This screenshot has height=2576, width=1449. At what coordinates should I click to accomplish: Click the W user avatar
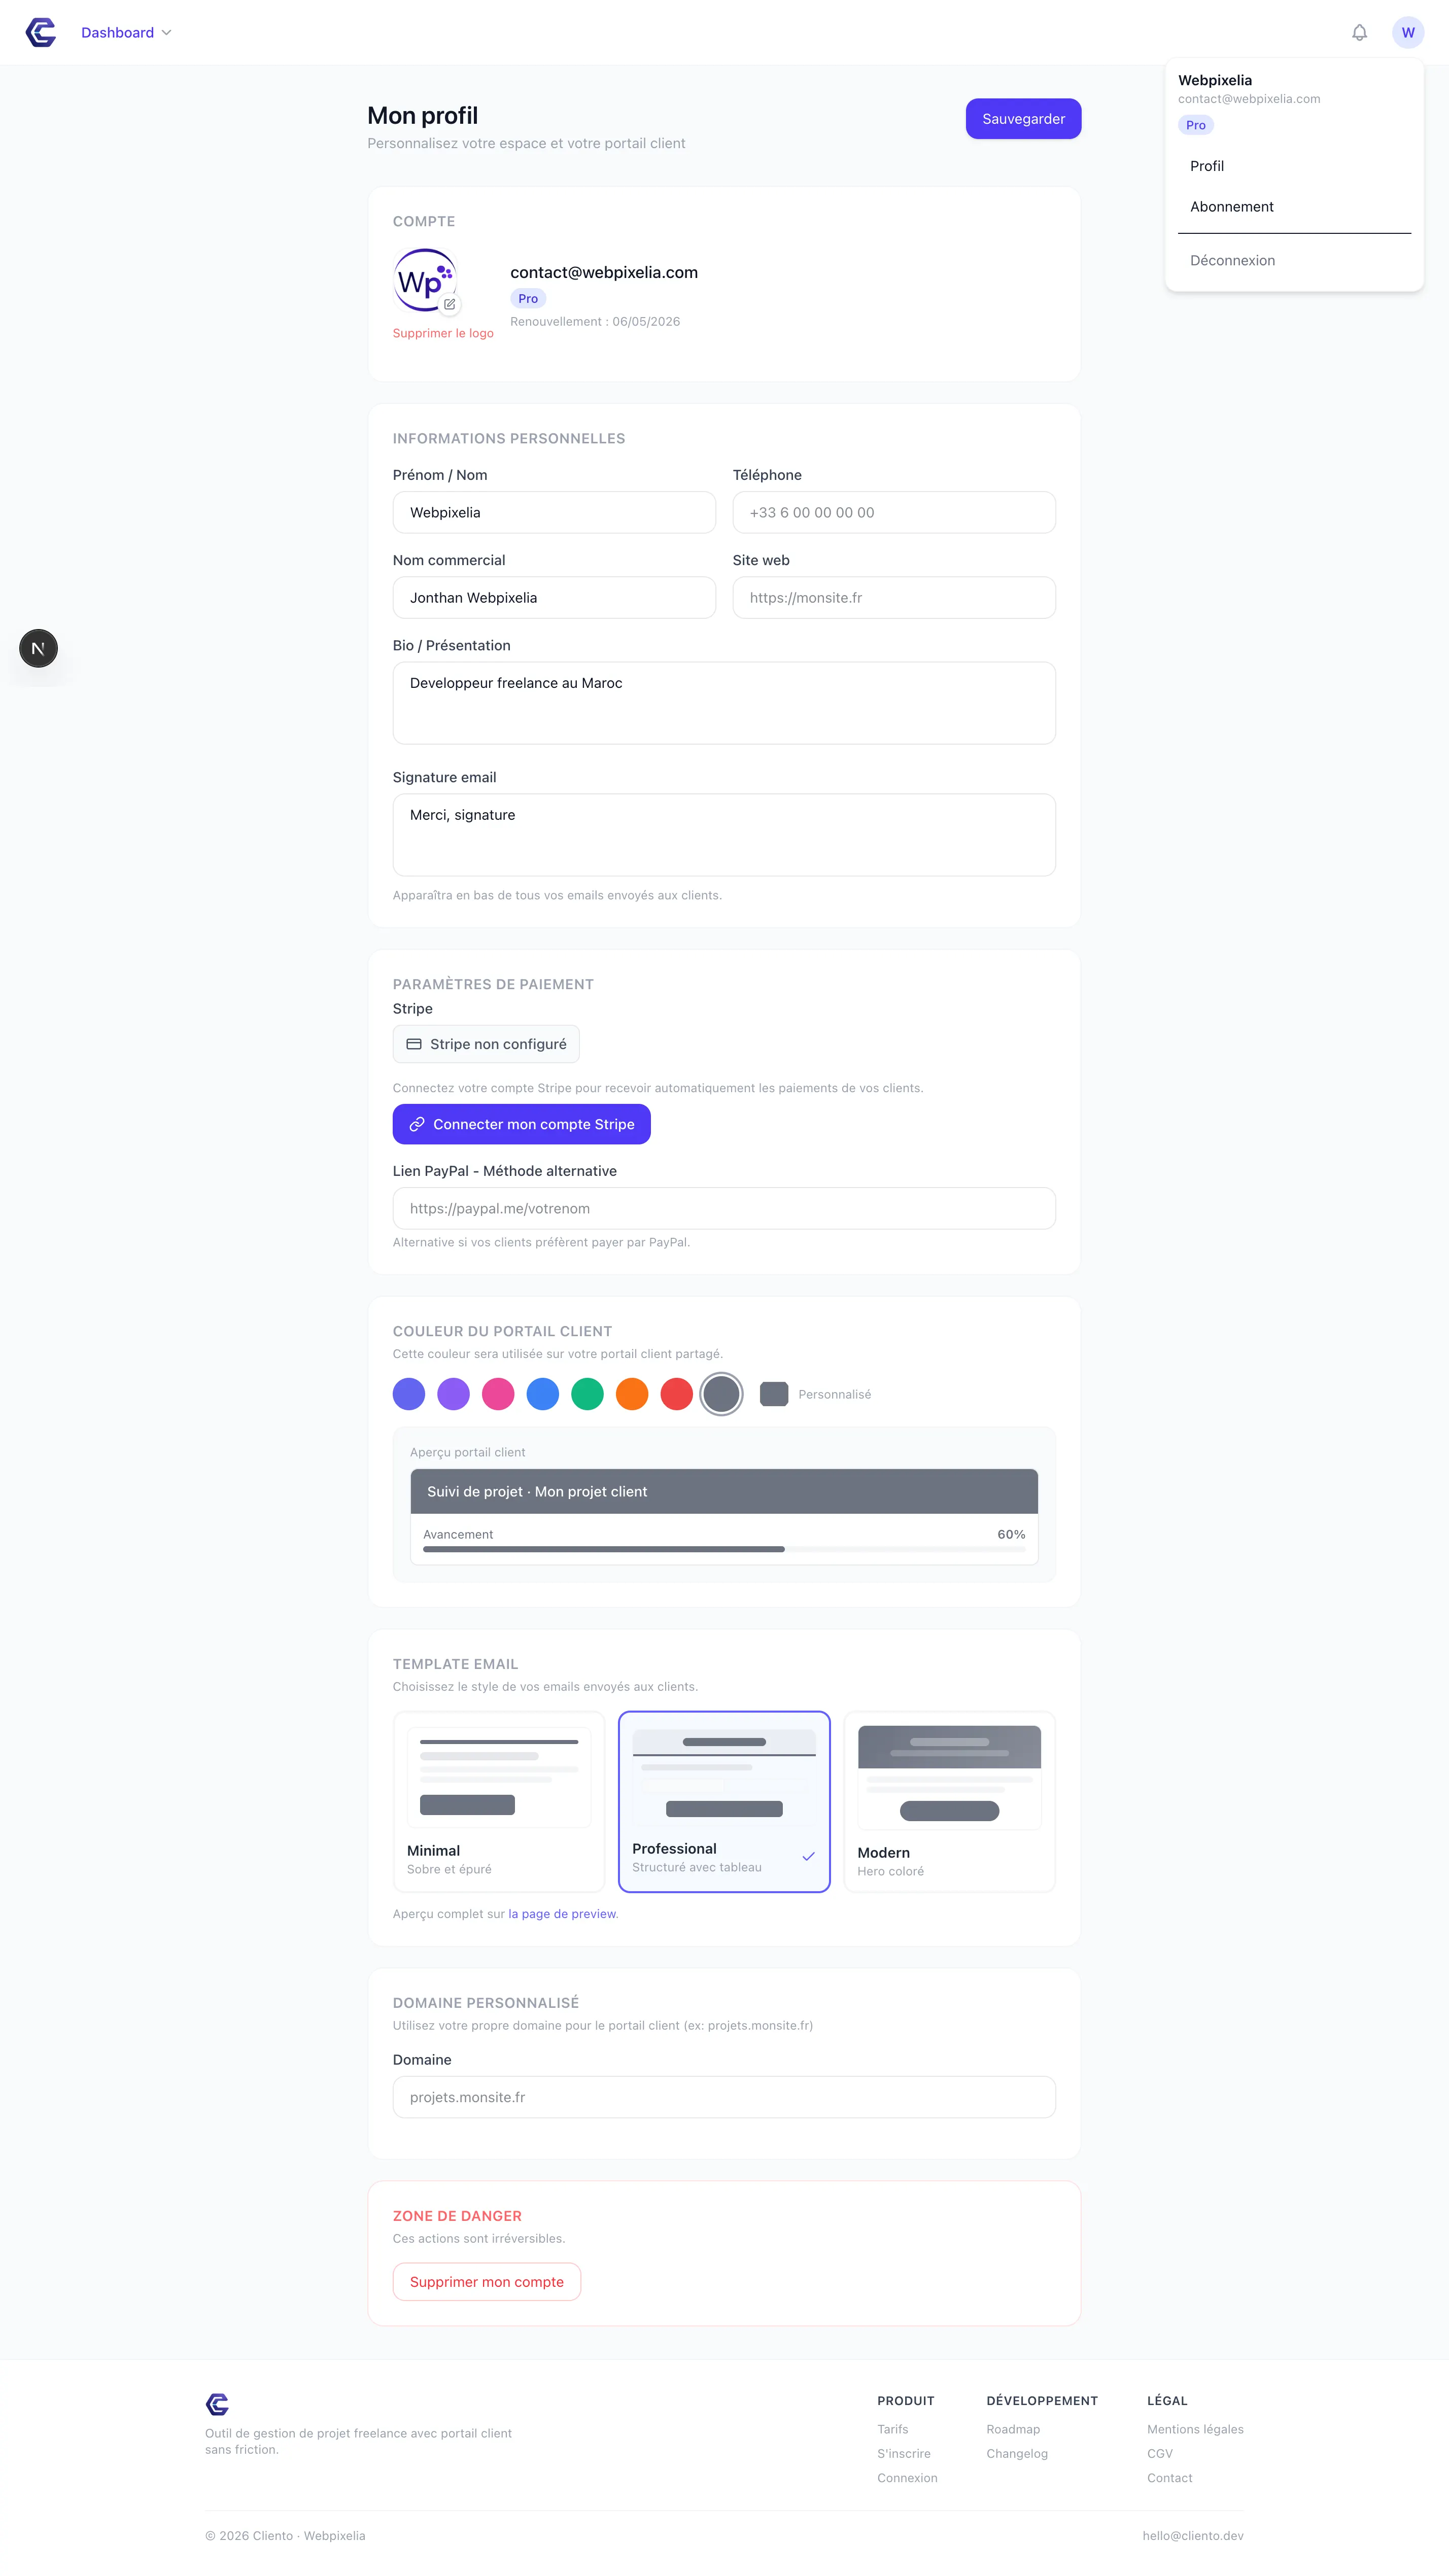(x=1407, y=33)
